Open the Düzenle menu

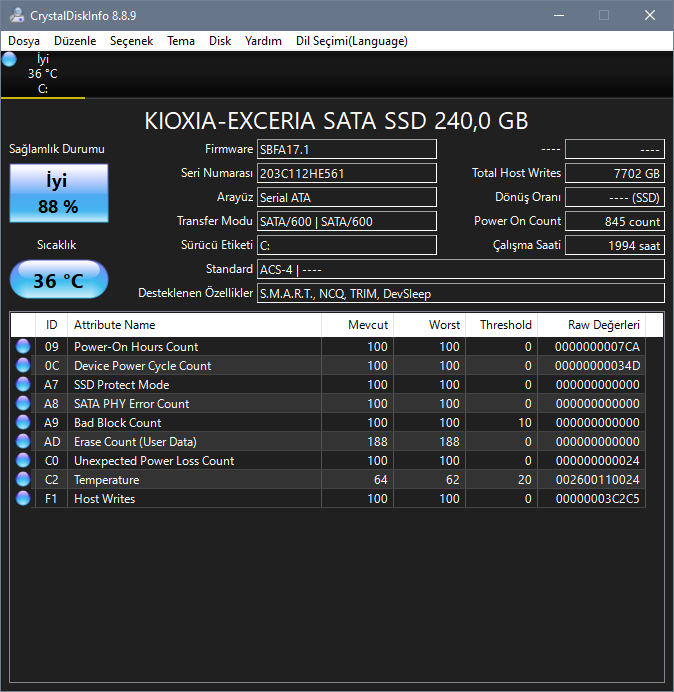coord(75,41)
